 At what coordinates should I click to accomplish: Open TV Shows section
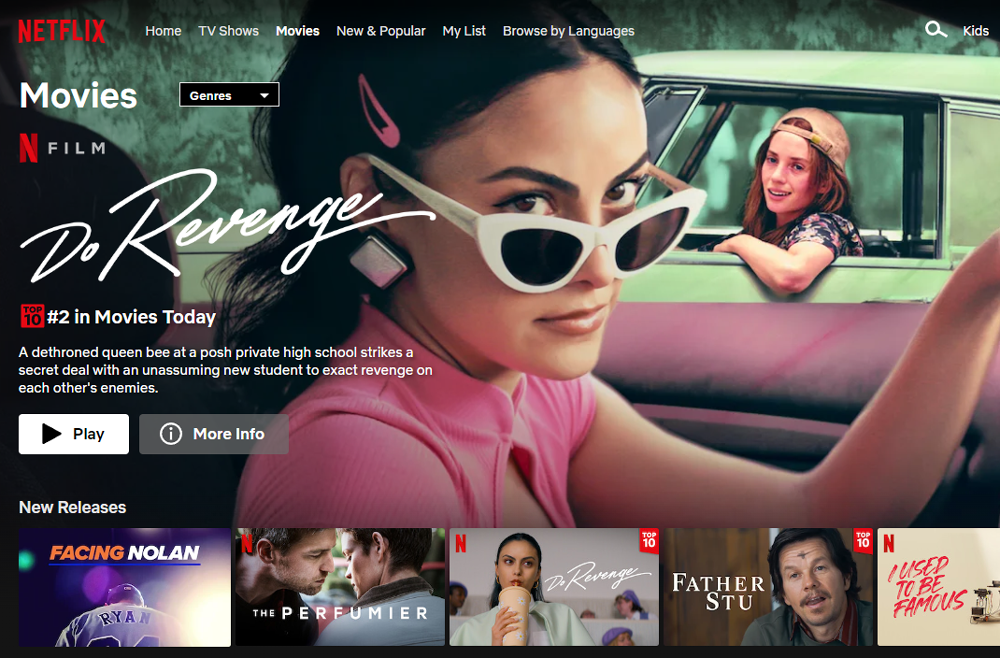[228, 31]
